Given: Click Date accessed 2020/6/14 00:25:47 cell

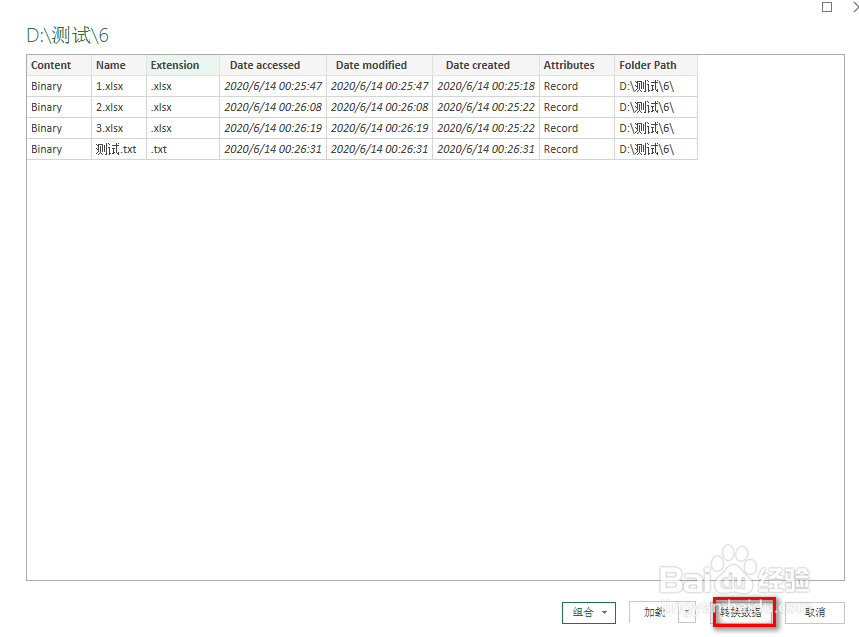Looking at the screenshot, I should click(x=273, y=87).
